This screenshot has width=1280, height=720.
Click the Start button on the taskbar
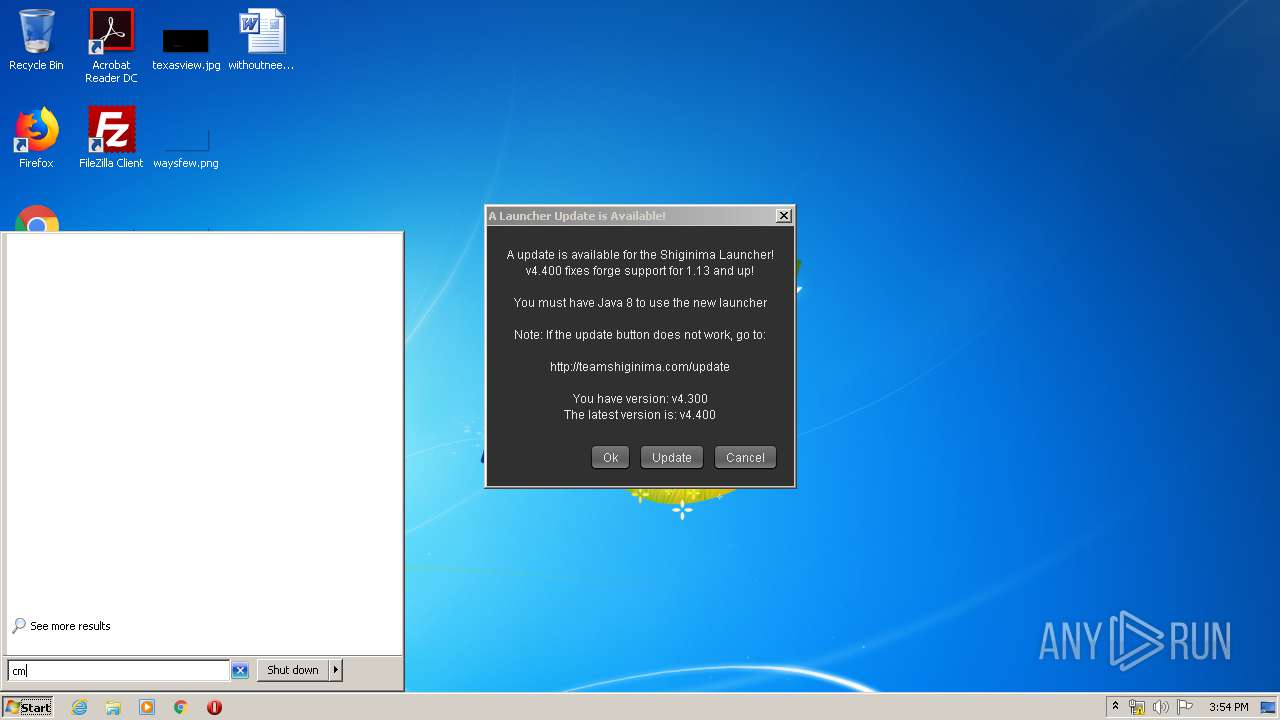click(x=27, y=707)
